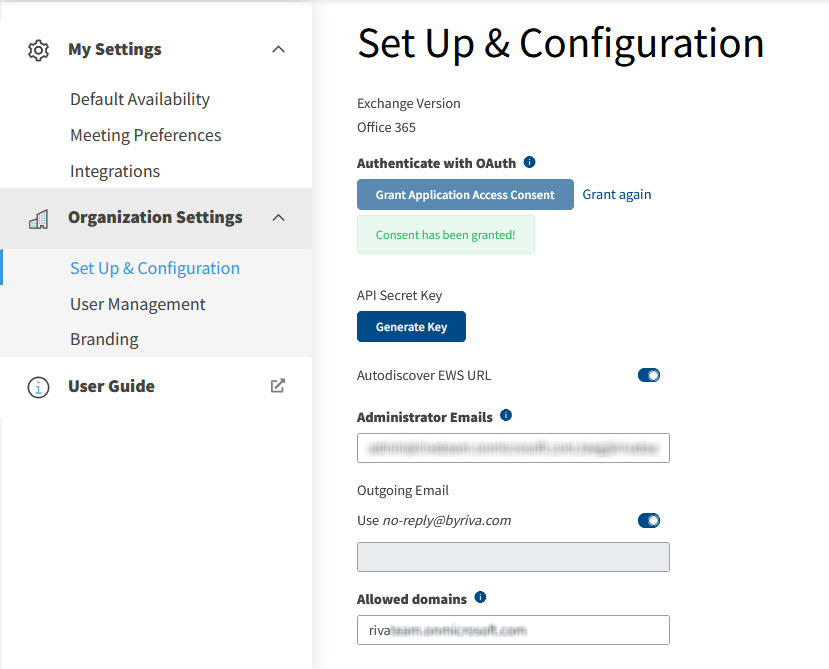The width and height of the screenshot is (829, 669).
Task: Click info icon beside Authenticate with OAuth
Action: [x=529, y=162]
